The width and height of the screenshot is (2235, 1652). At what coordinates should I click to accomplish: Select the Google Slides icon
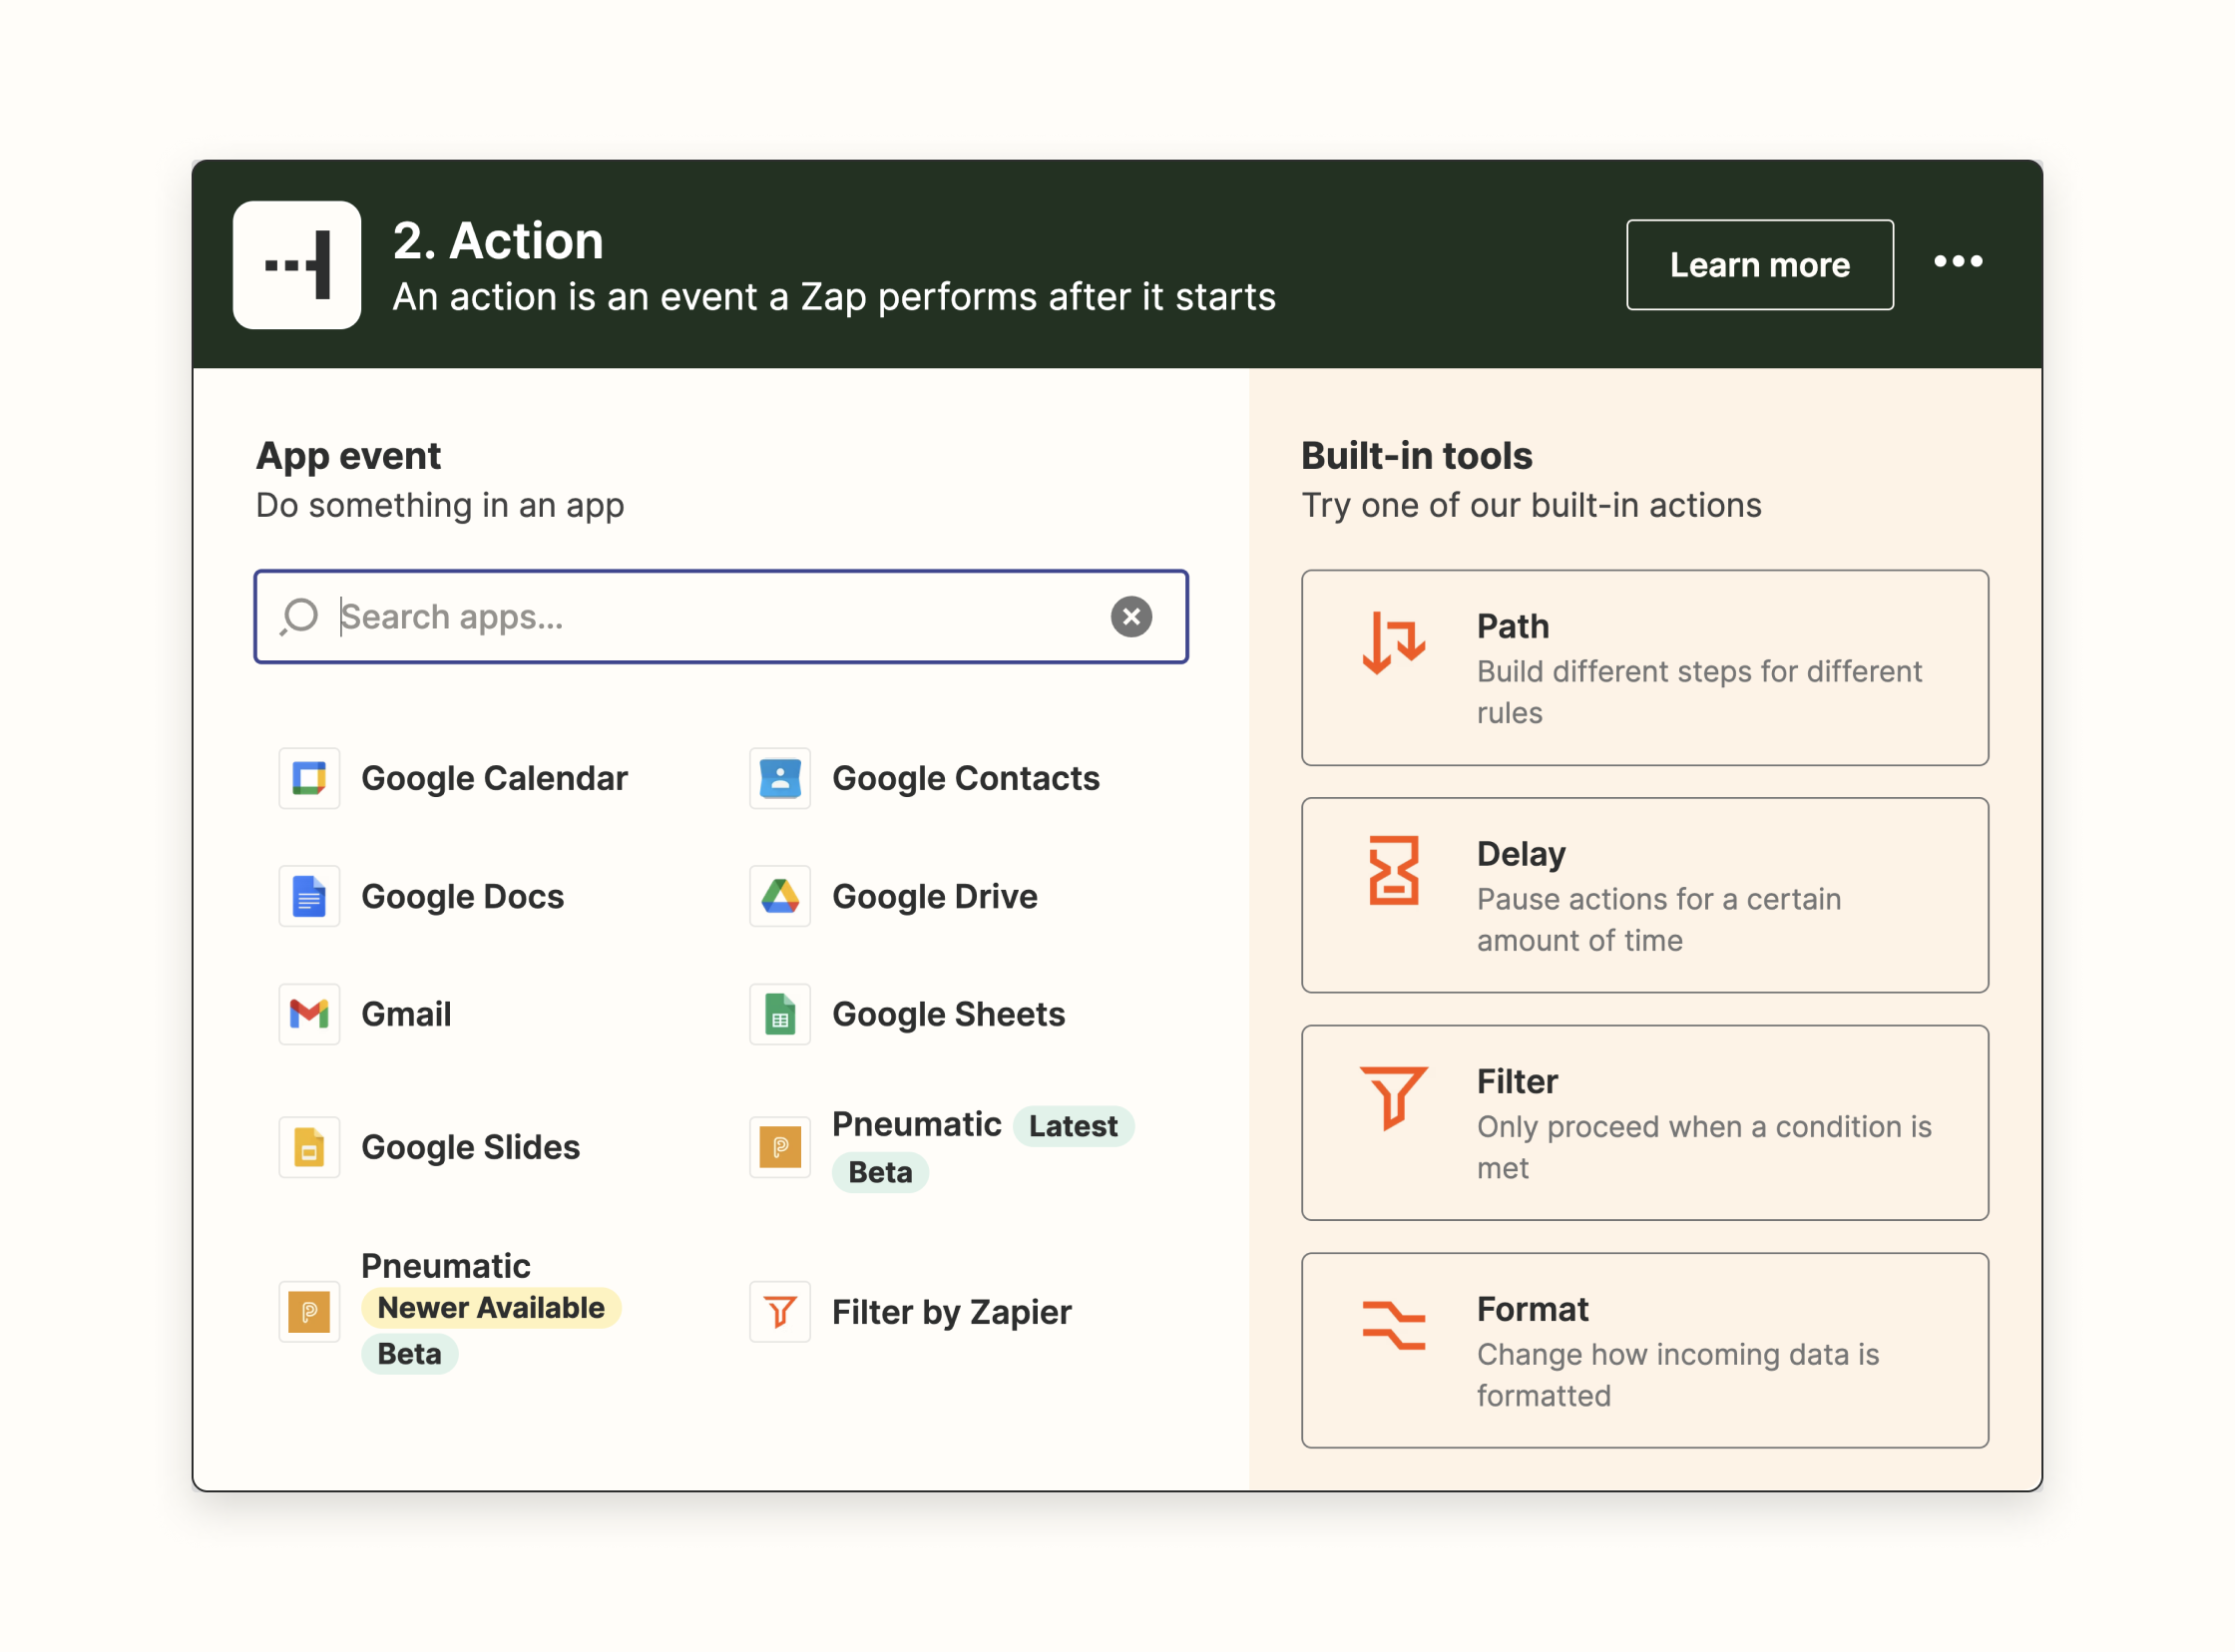click(309, 1147)
